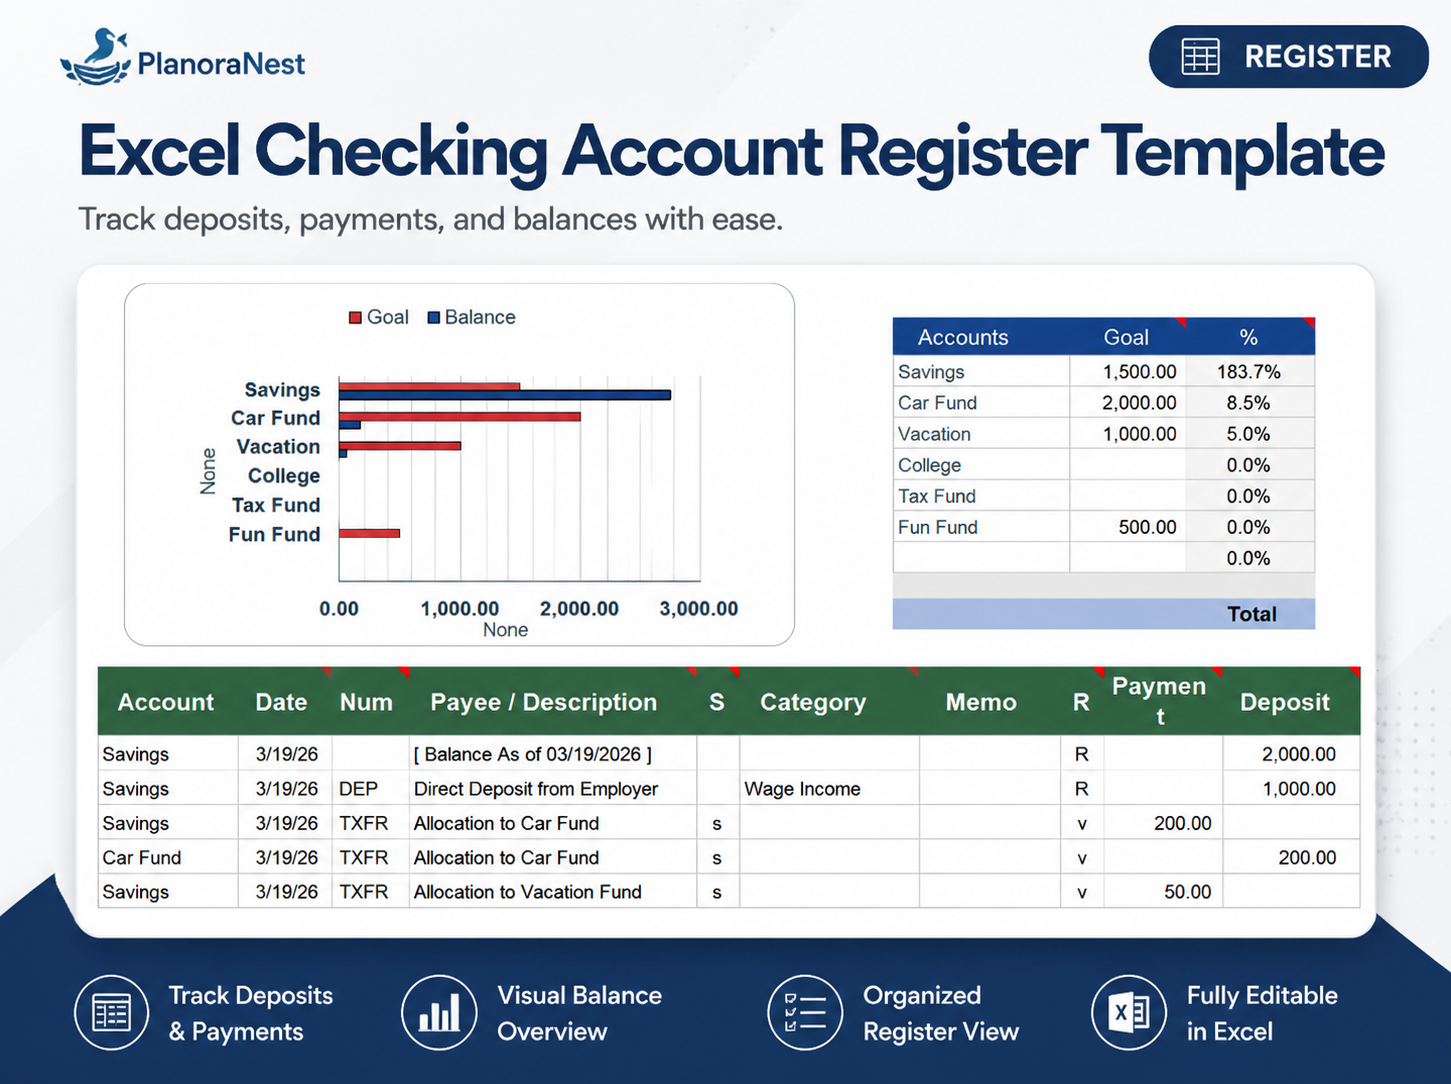Click the Track Deposits & Payments register icon
The width and height of the screenshot is (1451, 1084).
pos(111,1012)
